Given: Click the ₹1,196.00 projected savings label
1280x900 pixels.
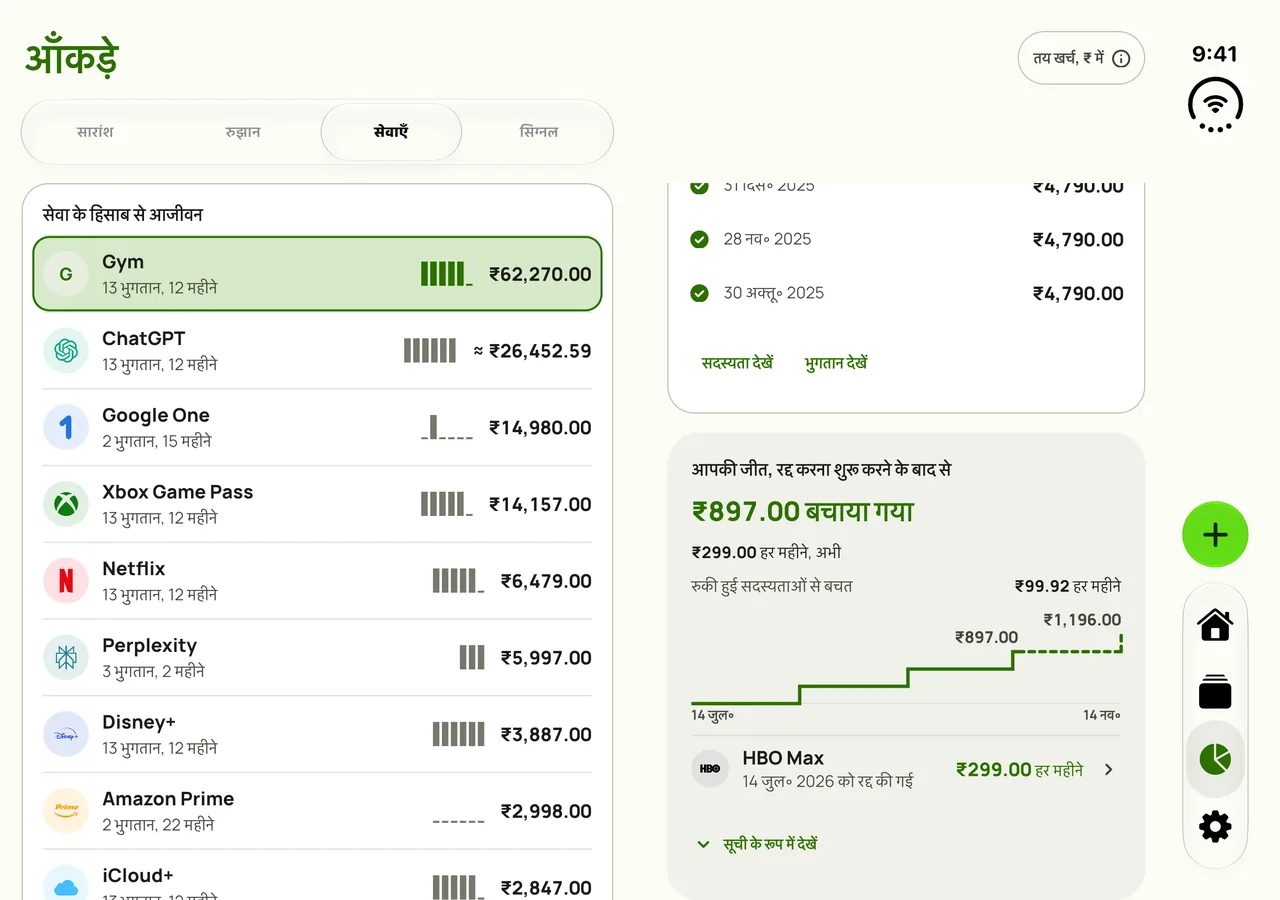Looking at the screenshot, I should (x=1082, y=620).
